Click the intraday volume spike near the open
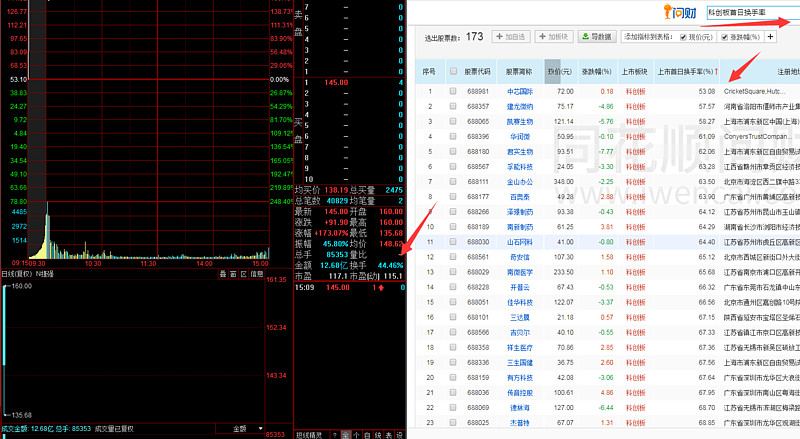 [x=47, y=232]
